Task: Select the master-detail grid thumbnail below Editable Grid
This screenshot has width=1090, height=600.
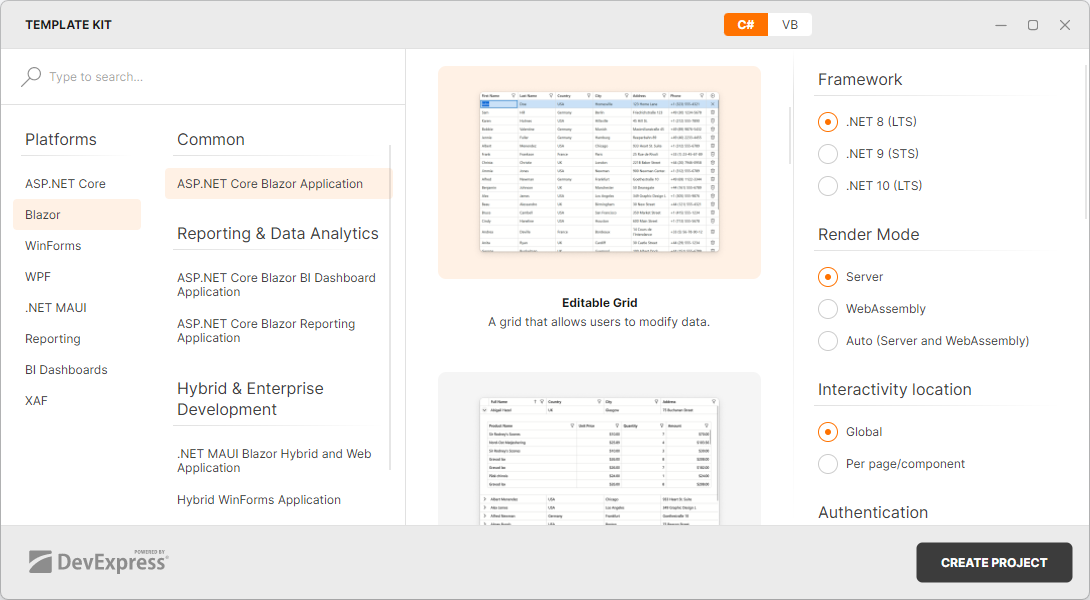Action: coord(599,449)
